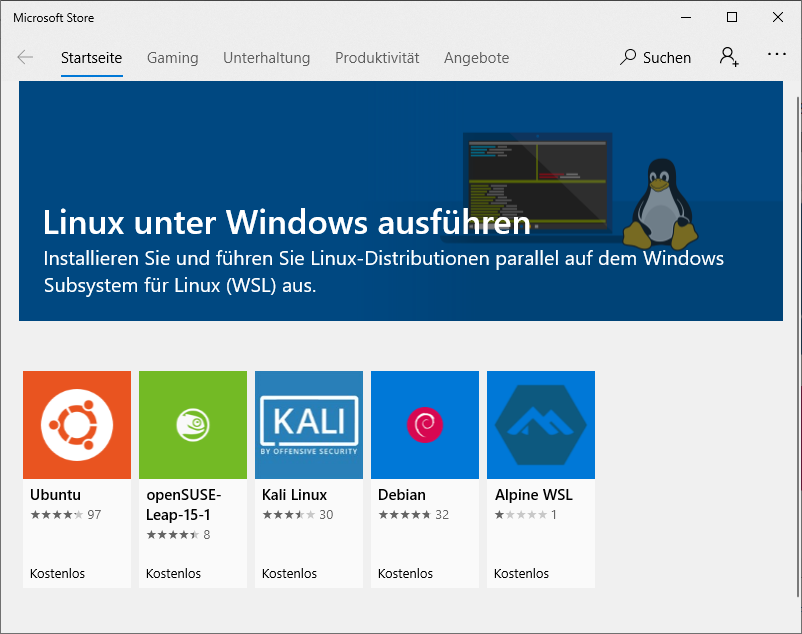This screenshot has width=802, height=634.
Task: Click Kostenlos under Alpine WSL
Action: pyautogui.click(x=521, y=574)
